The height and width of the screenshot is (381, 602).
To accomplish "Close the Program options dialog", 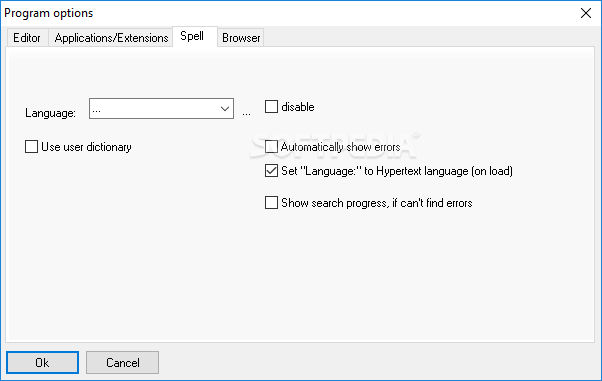I will pos(586,13).
